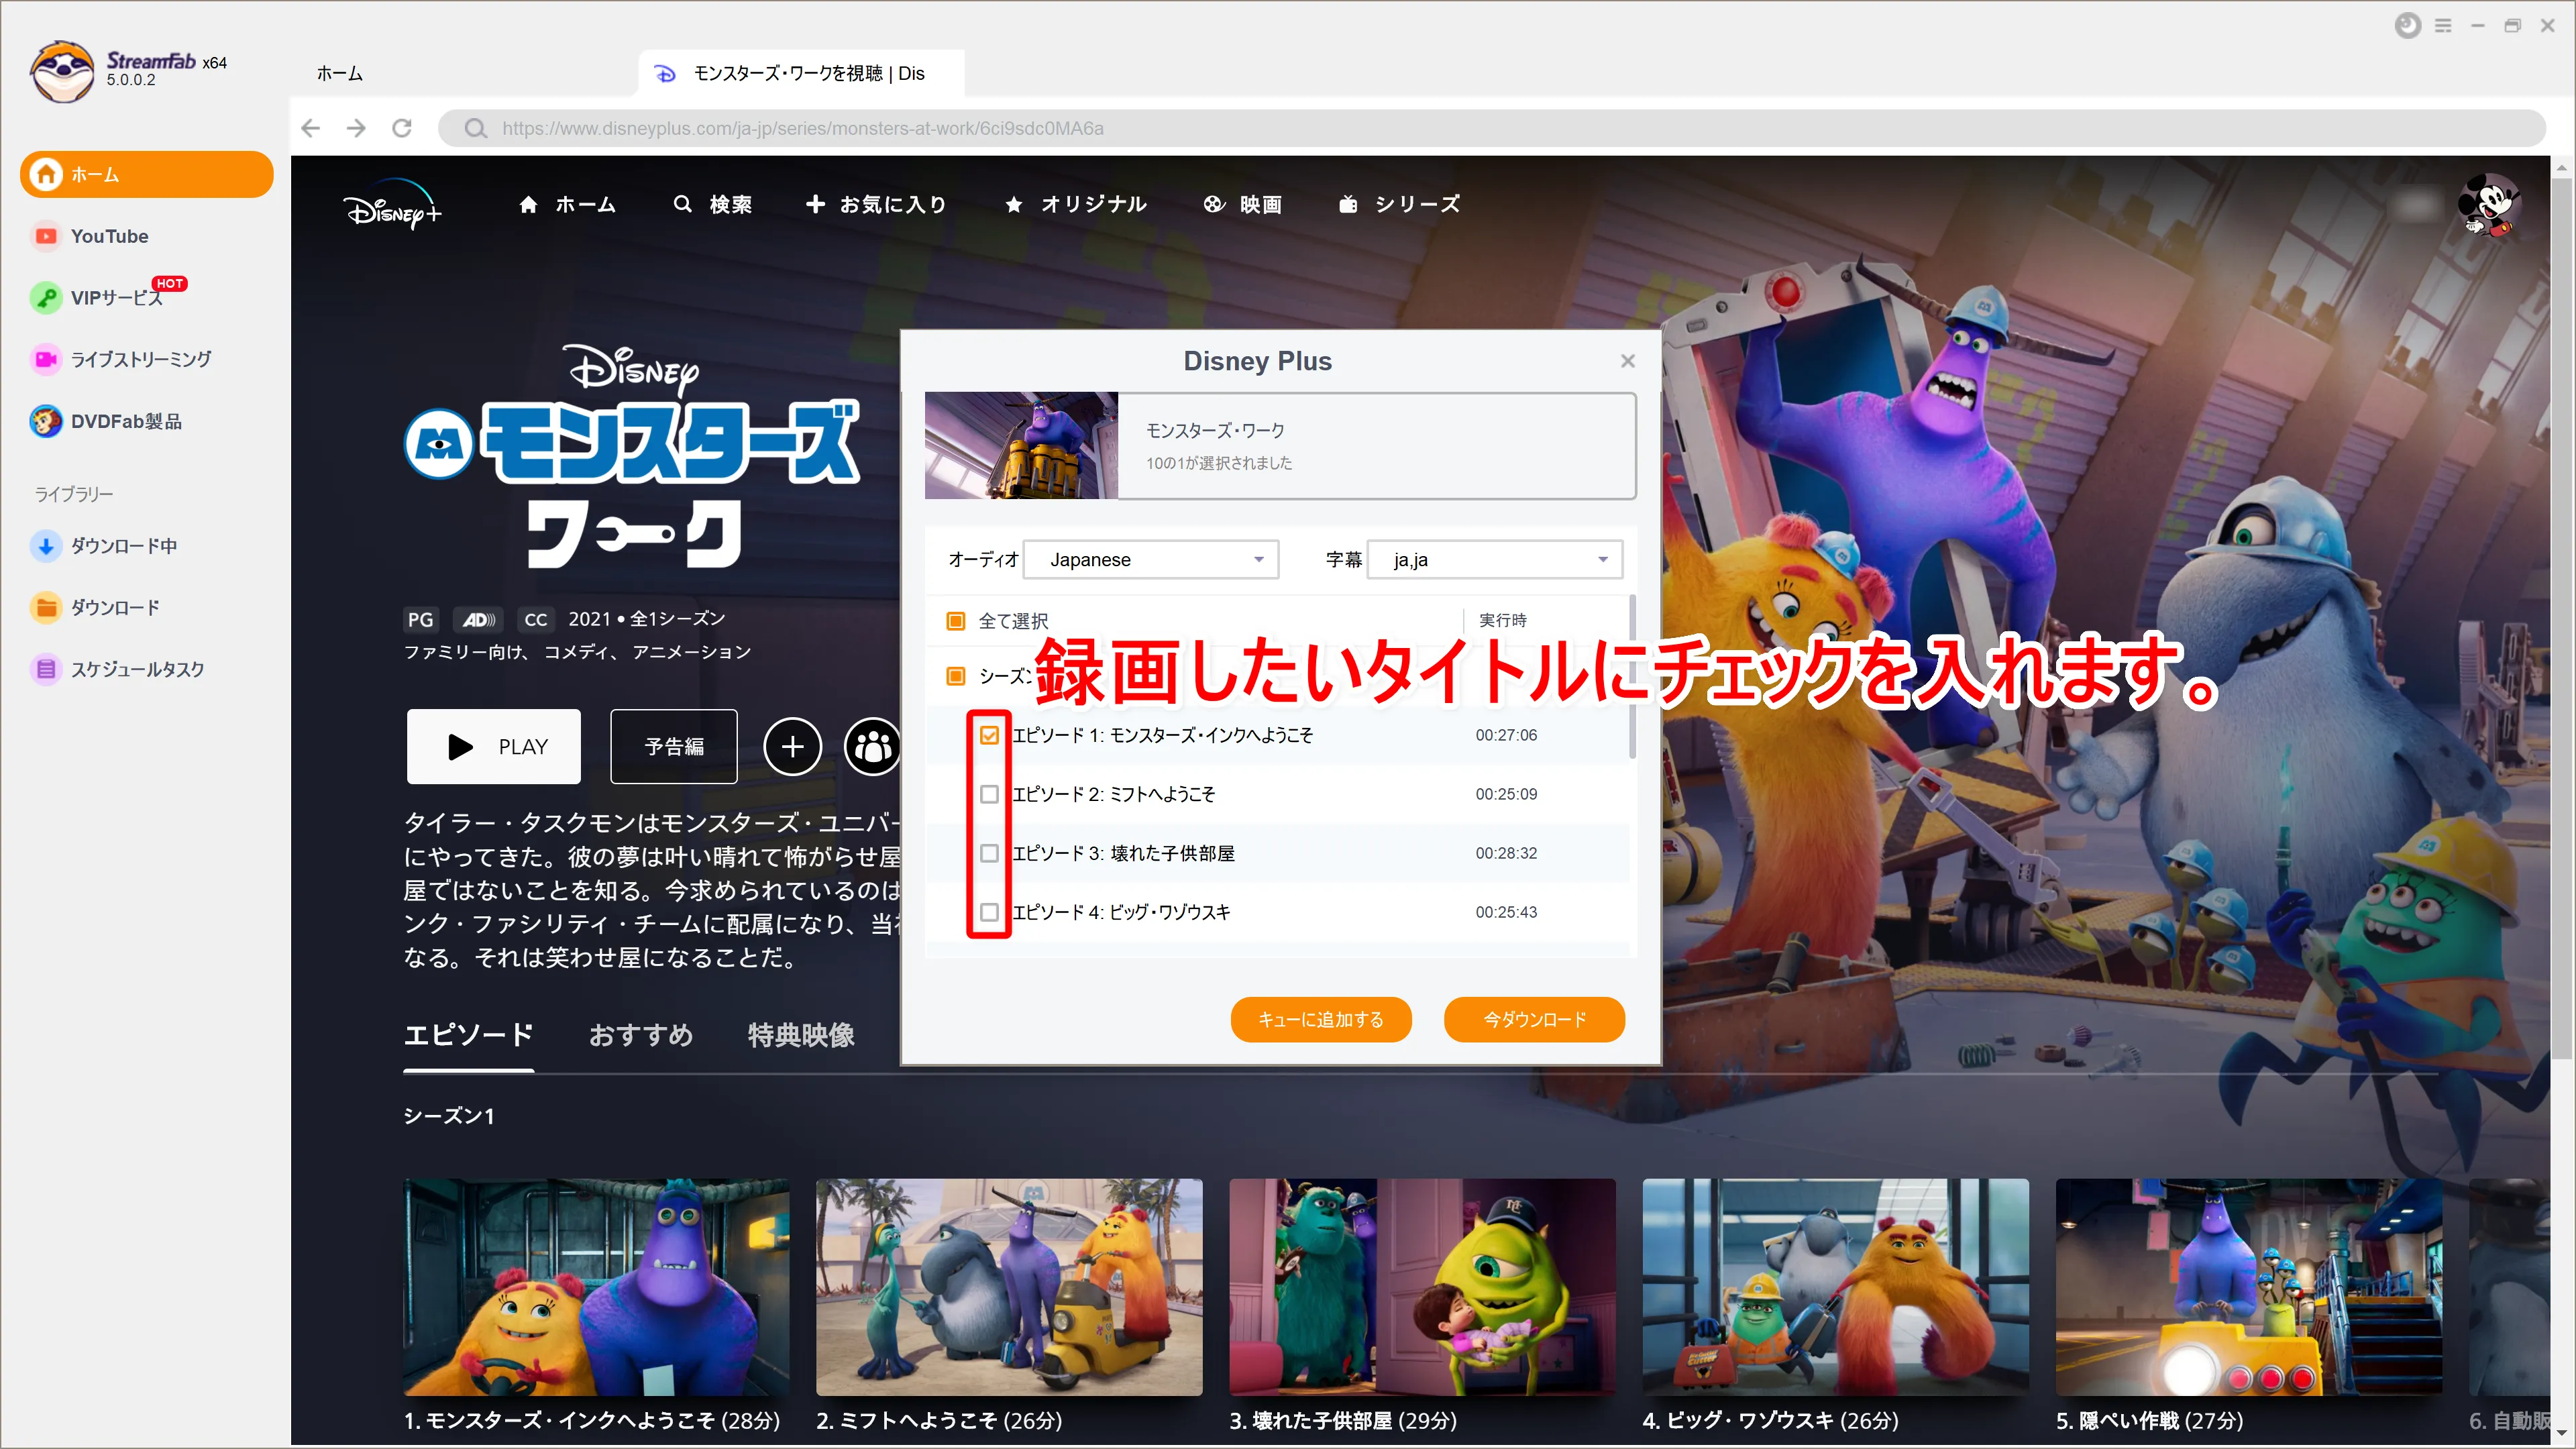Click the 予告編 trailer button
This screenshot has height=1449, width=2576.
coord(674,746)
